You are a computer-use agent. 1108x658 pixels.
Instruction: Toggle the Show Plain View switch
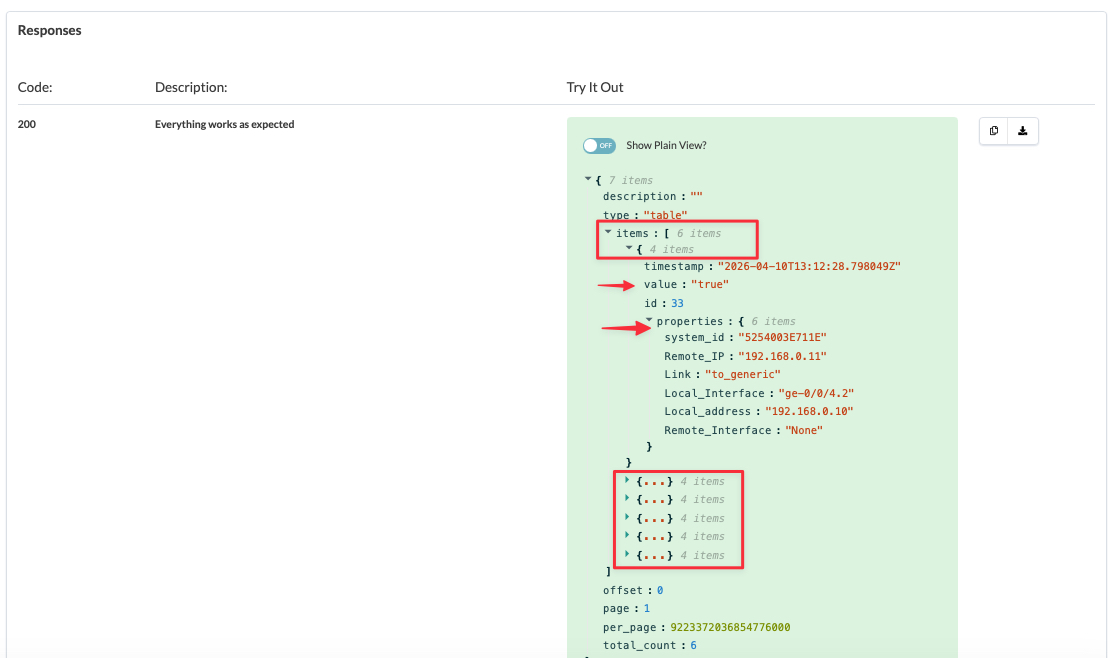[x=599, y=146]
